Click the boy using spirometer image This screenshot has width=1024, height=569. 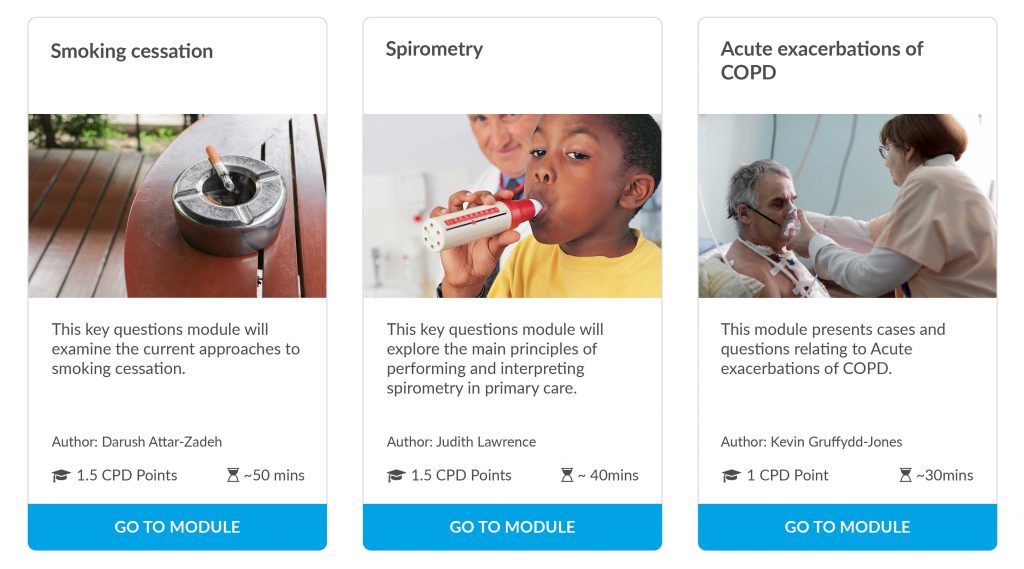512,206
